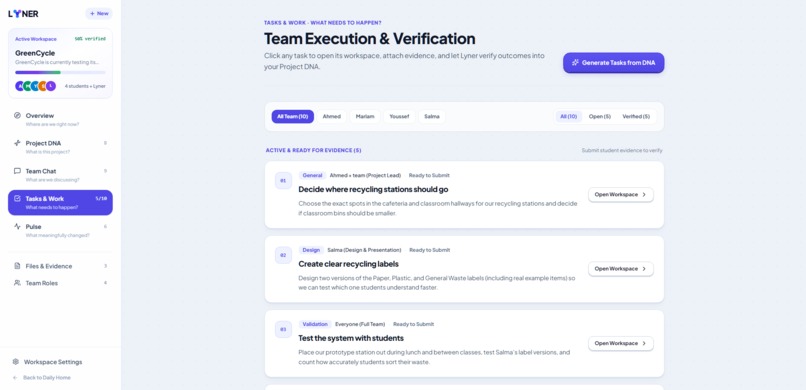Open Team Chat speech bubble icon

[x=17, y=171]
